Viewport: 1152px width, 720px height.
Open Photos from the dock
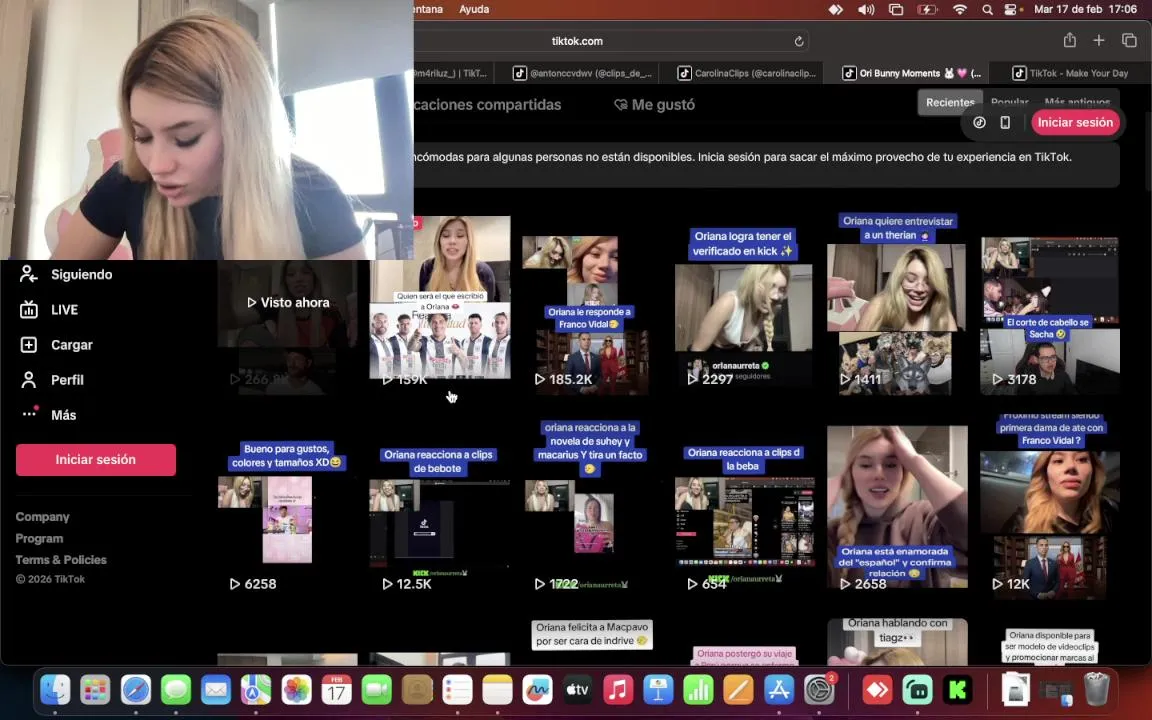tap(296, 690)
